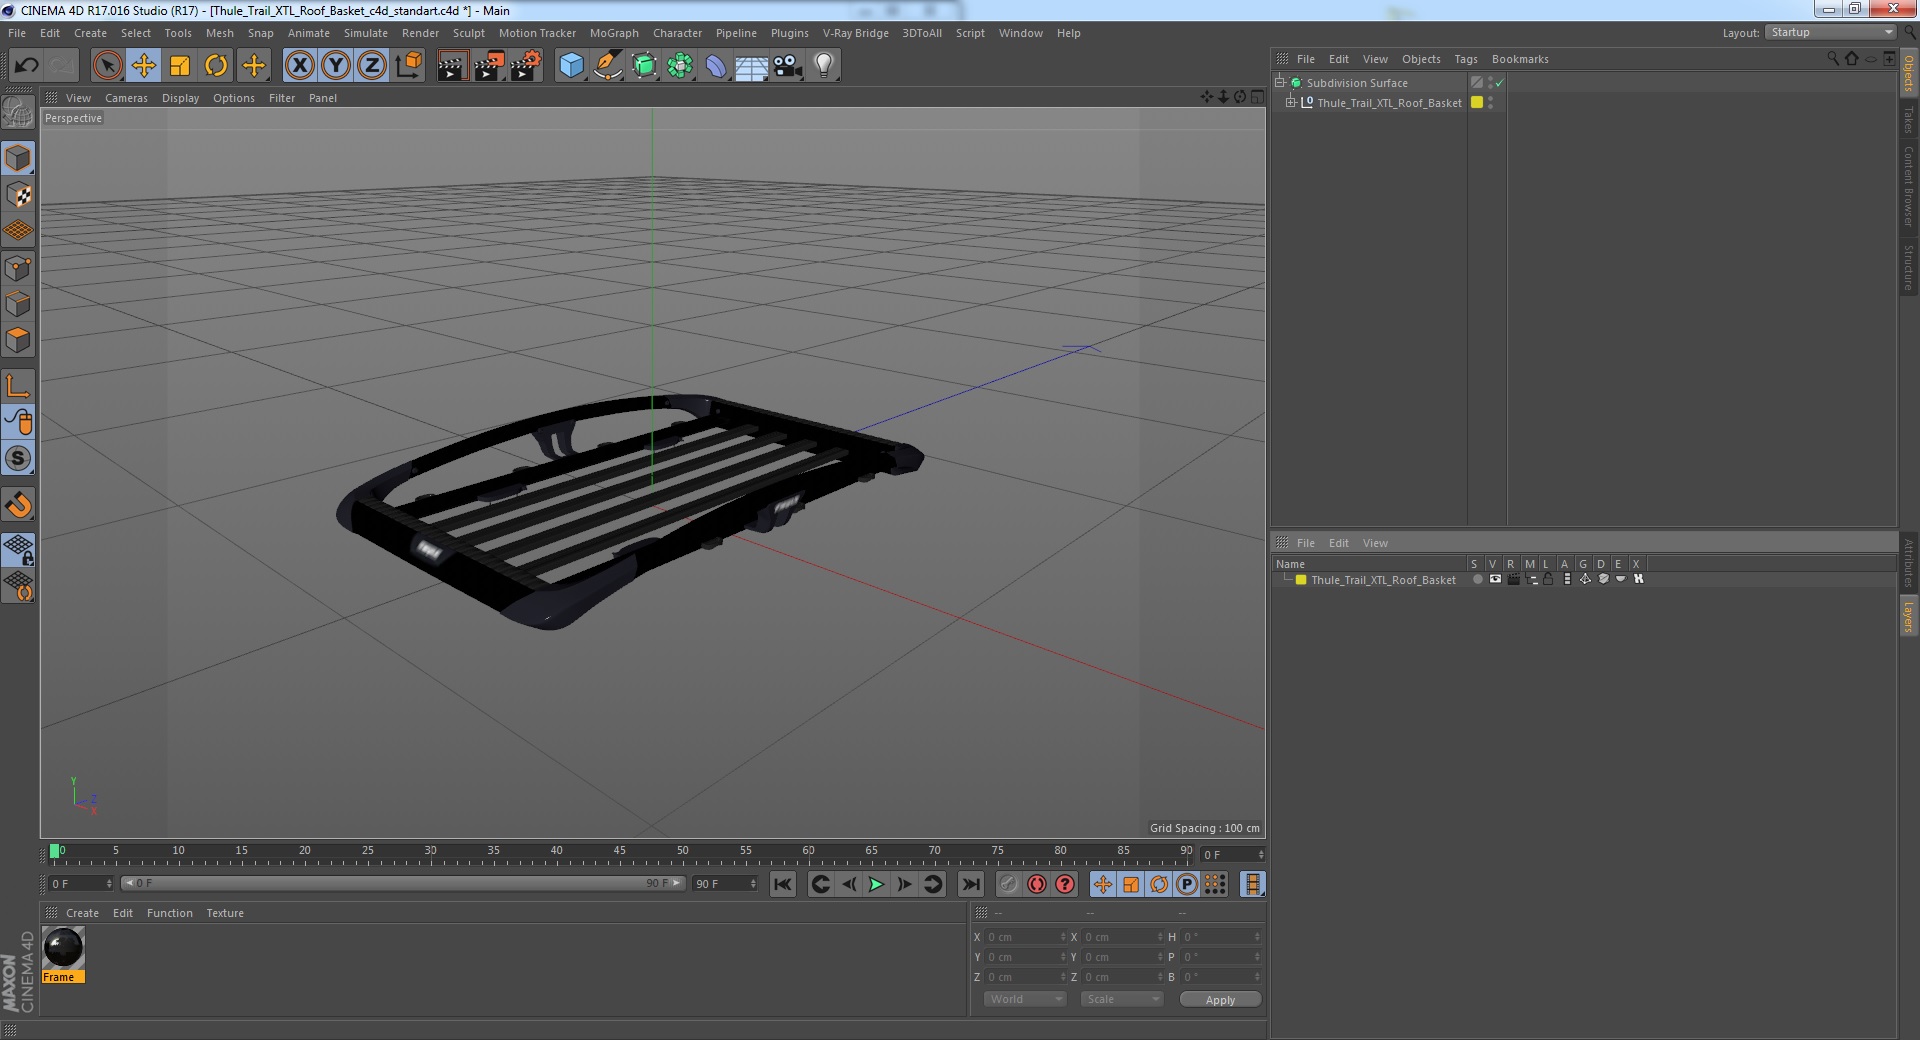Select the Scale tool
The image size is (1920, 1040).
(180, 66)
